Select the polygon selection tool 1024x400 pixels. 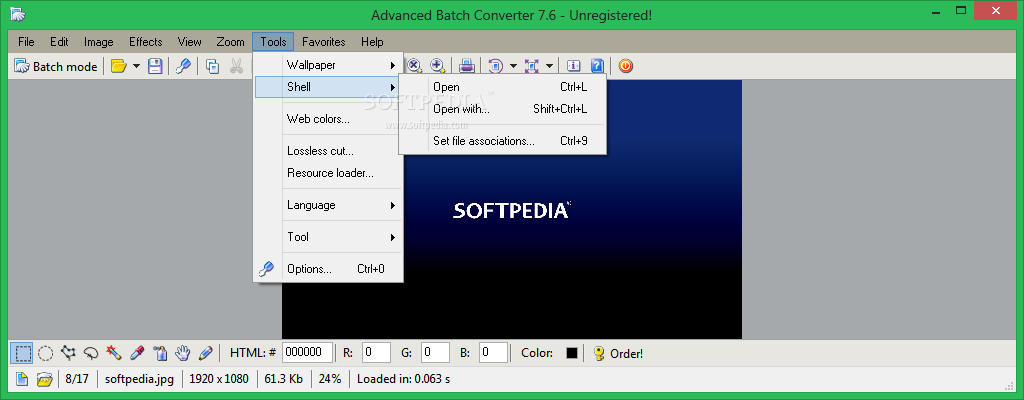click(x=68, y=354)
